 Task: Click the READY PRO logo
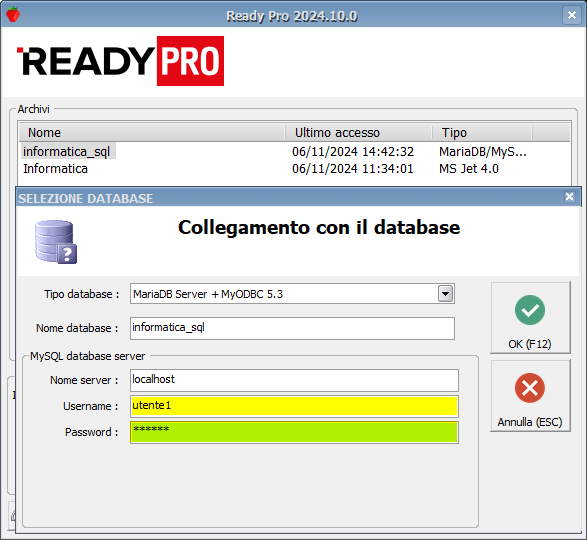(121, 61)
